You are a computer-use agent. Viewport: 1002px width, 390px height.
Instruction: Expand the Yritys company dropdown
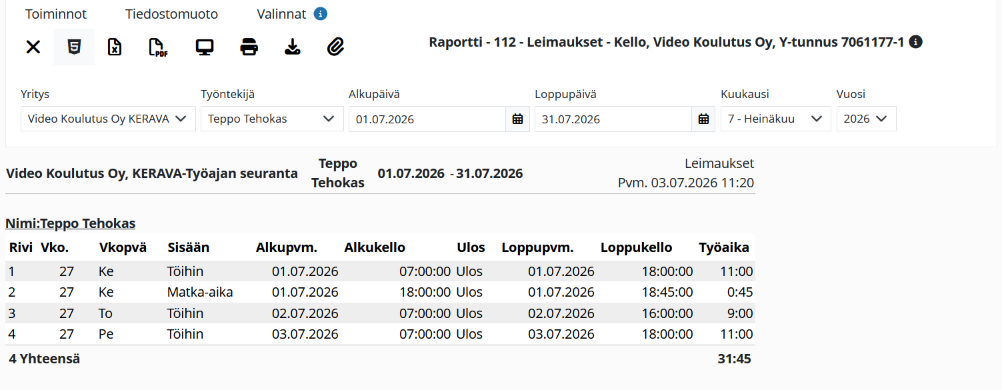click(x=108, y=119)
